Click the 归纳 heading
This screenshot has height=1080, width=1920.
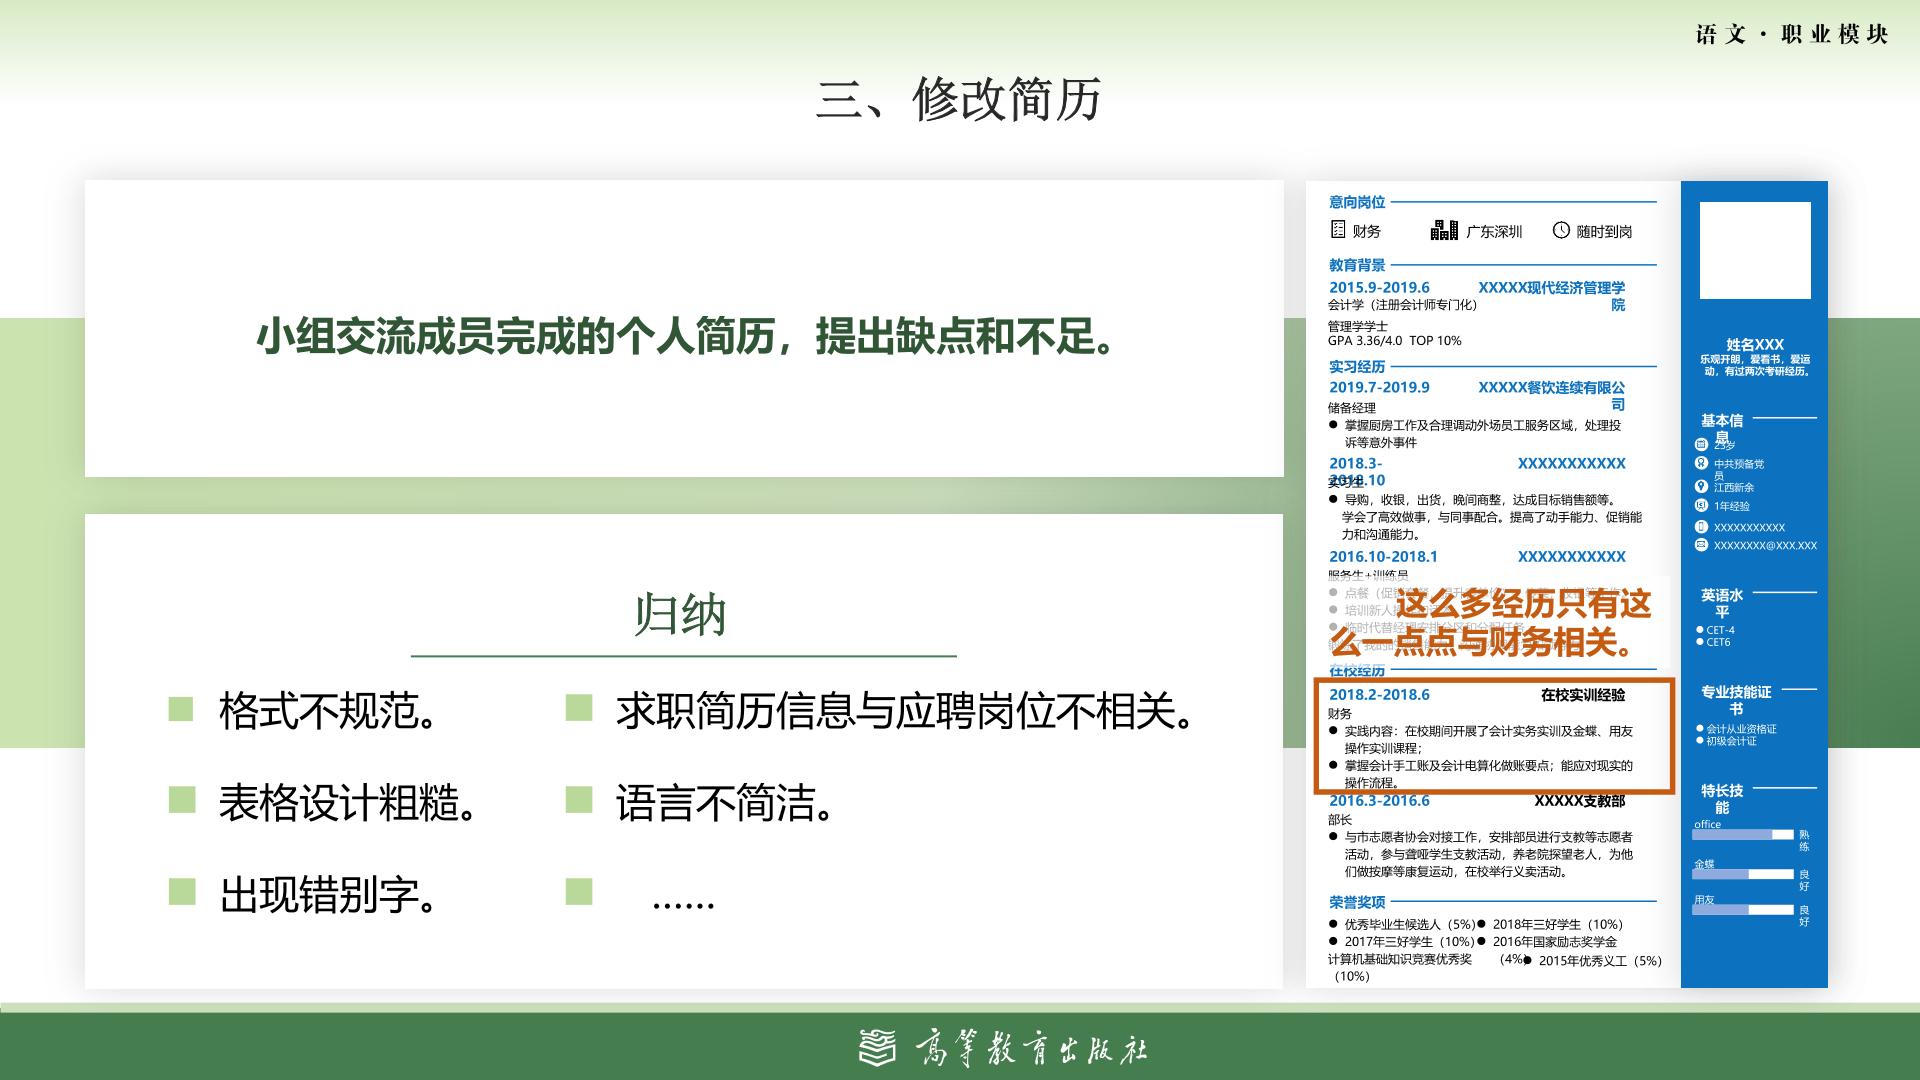[680, 615]
